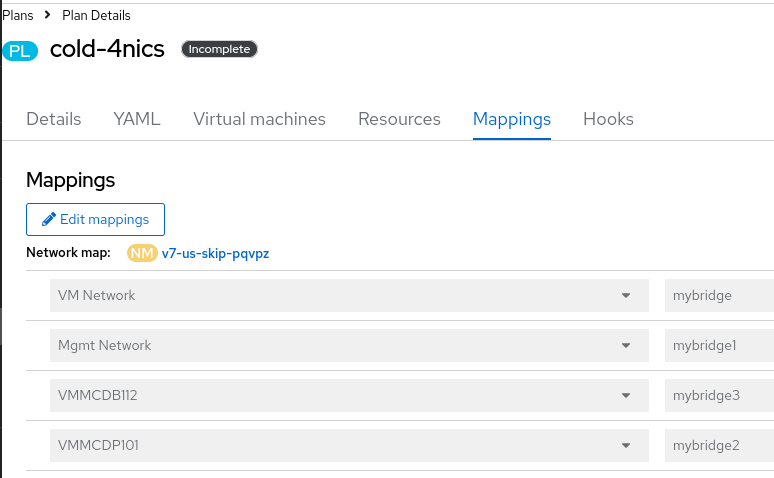Open the YAML tab

137,119
